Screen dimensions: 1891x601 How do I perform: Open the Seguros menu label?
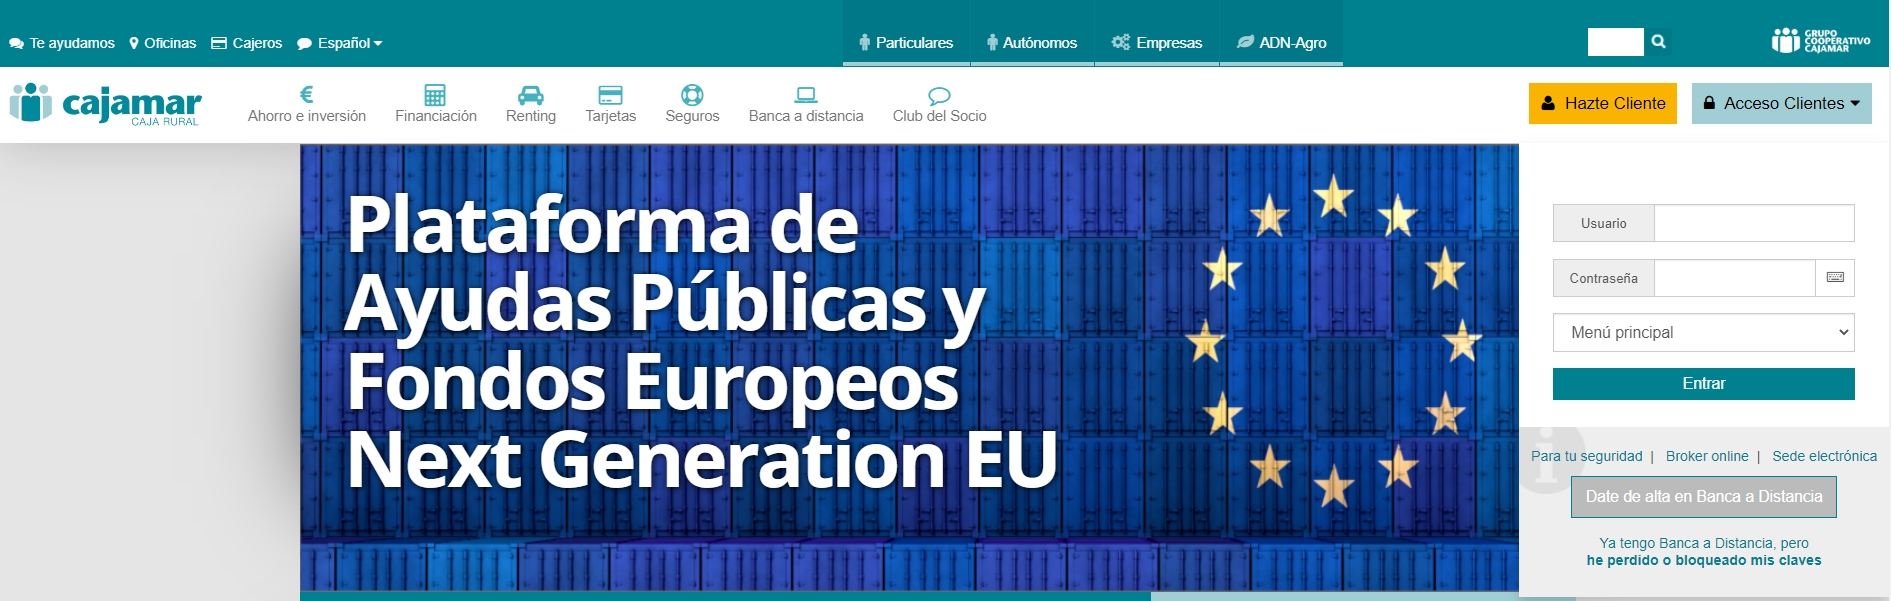click(x=692, y=116)
